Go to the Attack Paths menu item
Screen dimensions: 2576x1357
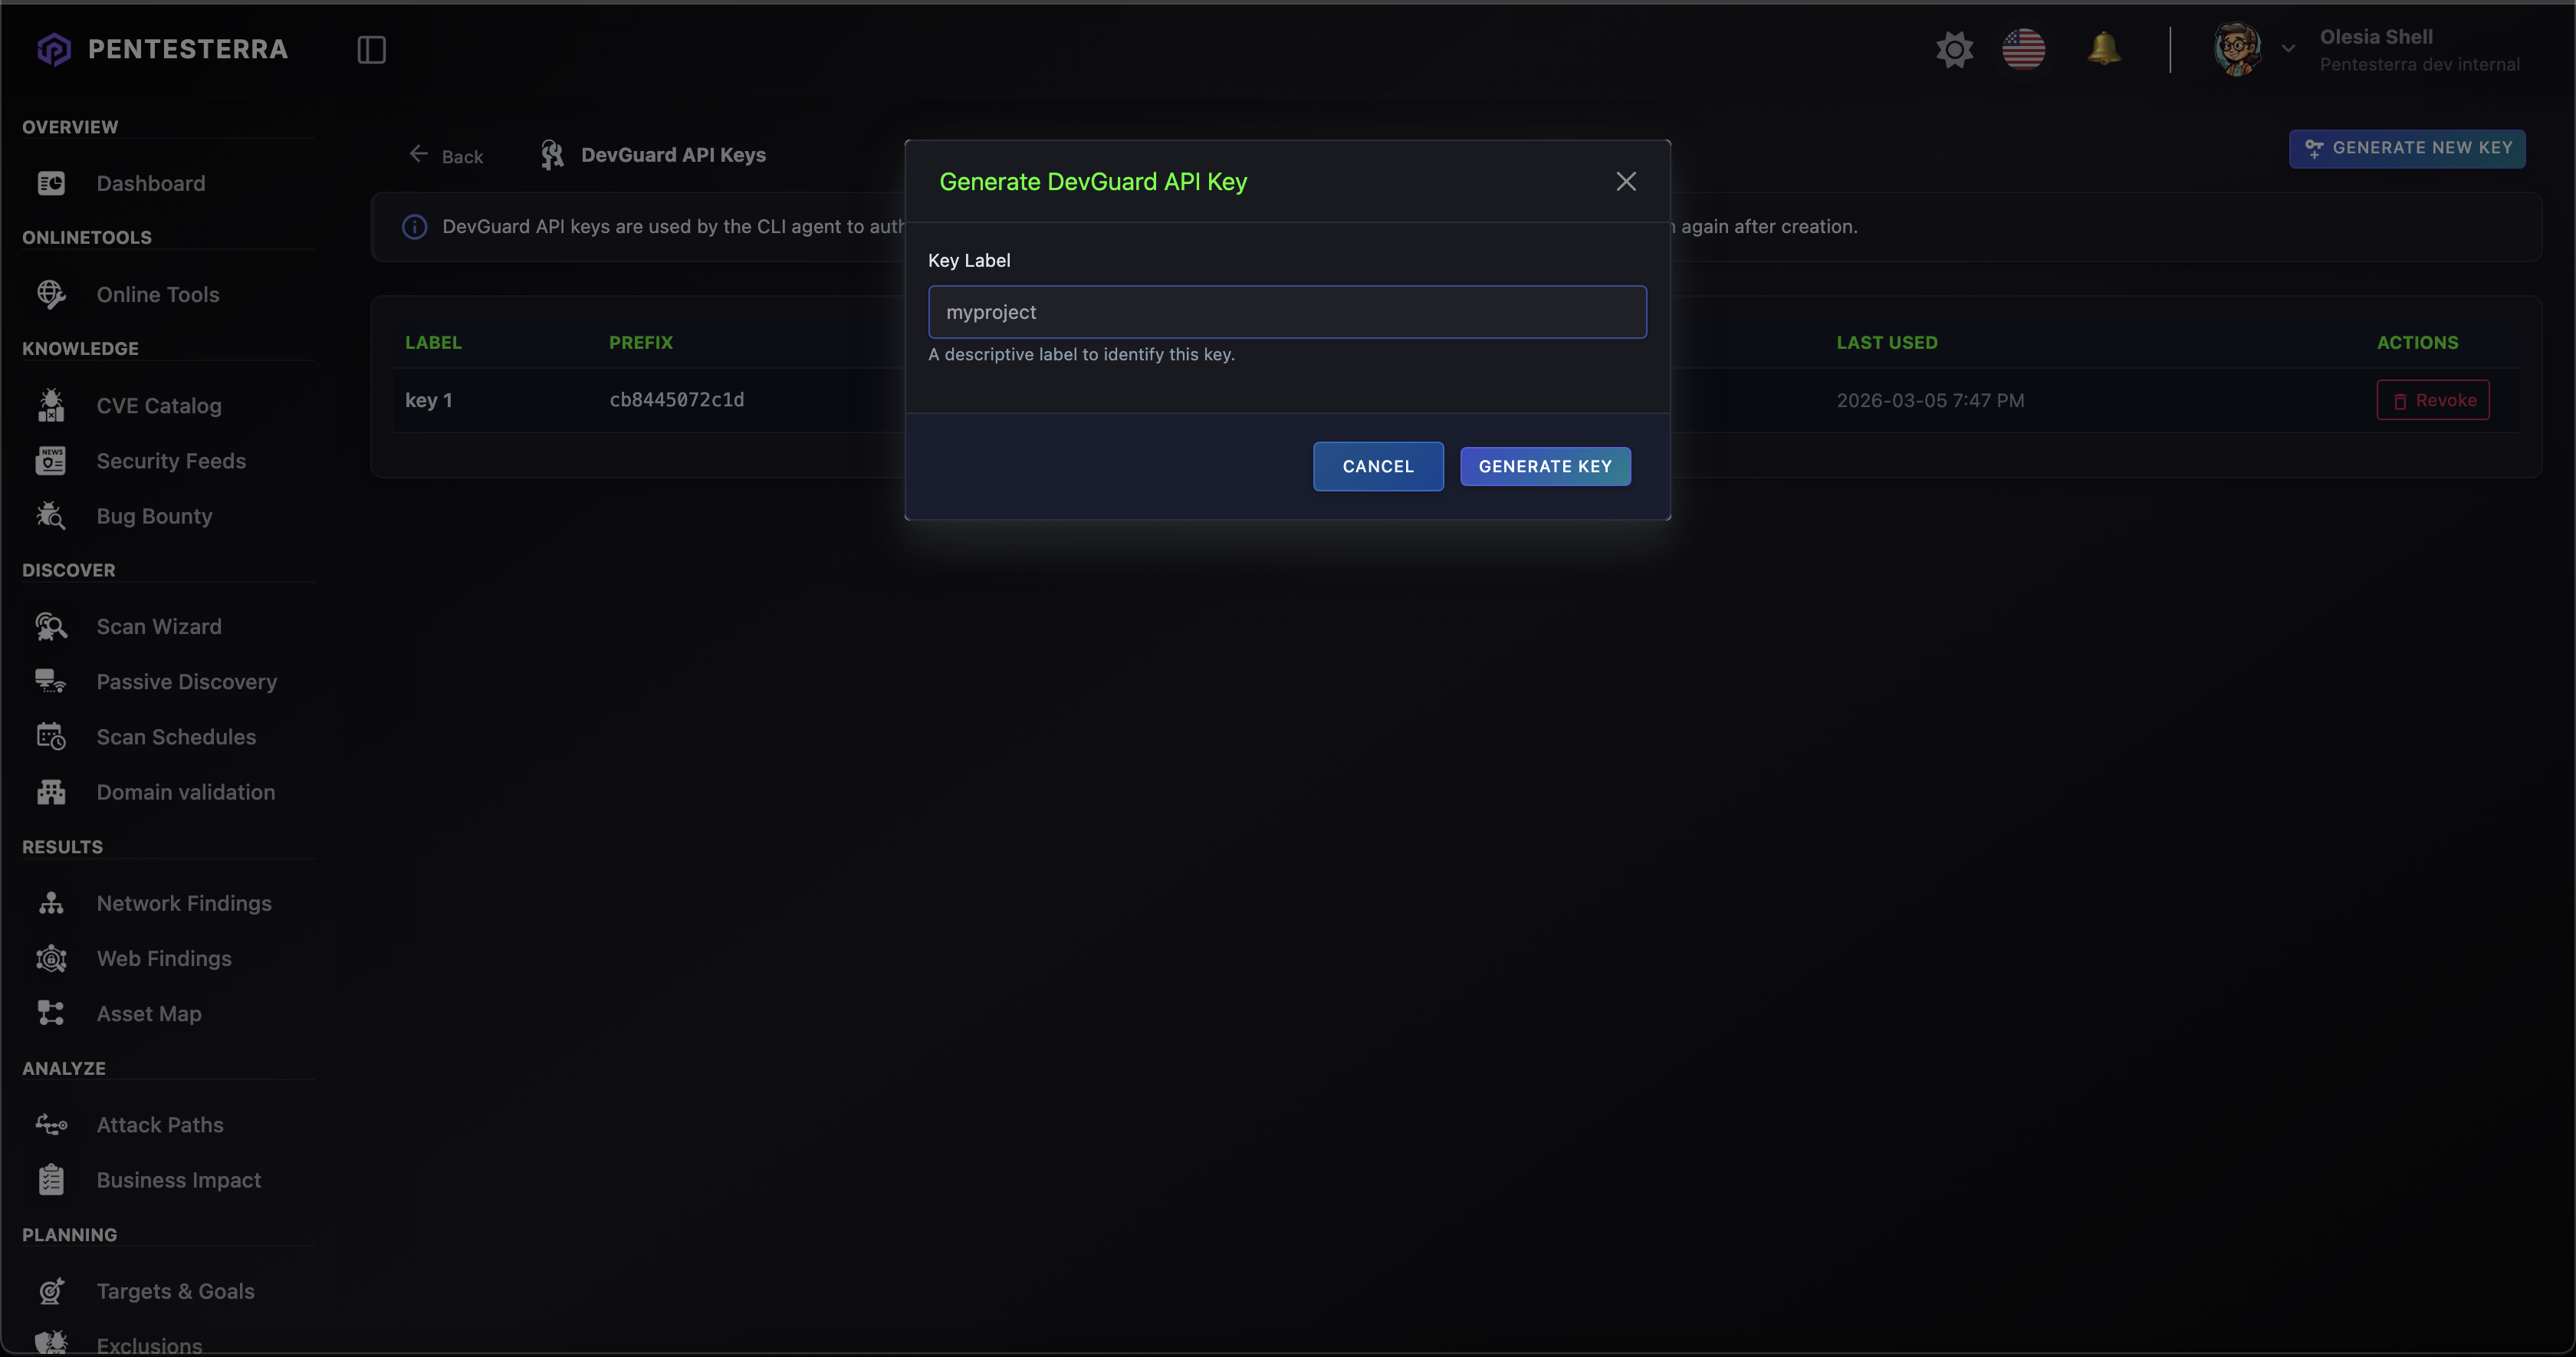[x=160, y=1125]
